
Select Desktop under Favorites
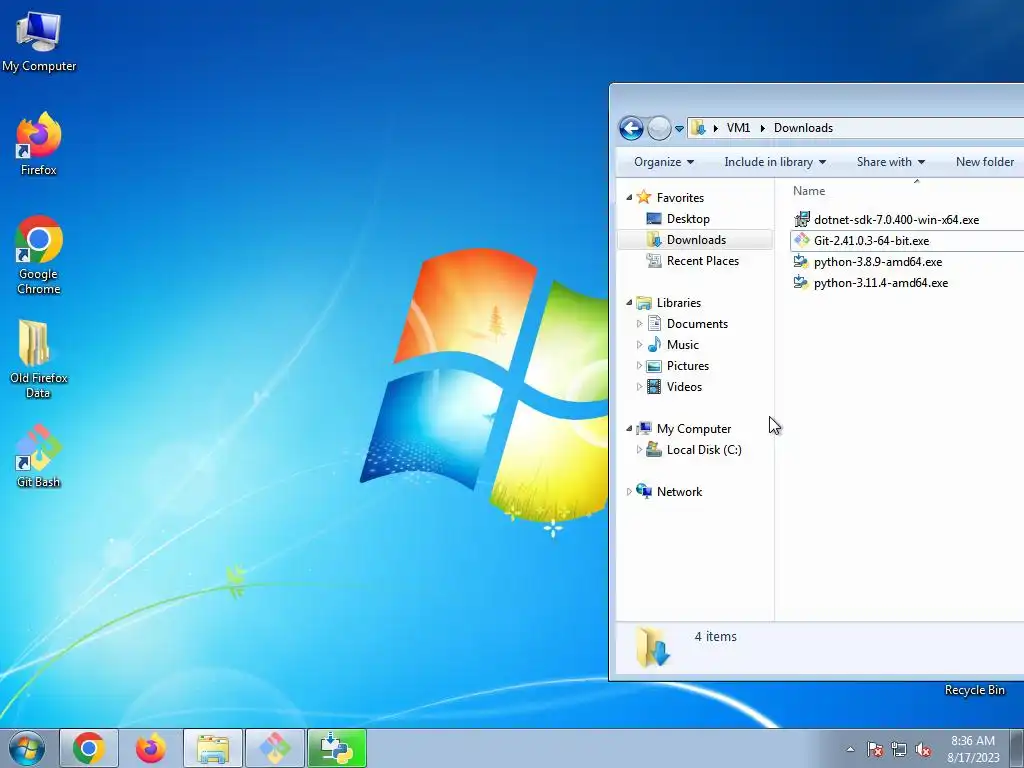click(688, 219)
